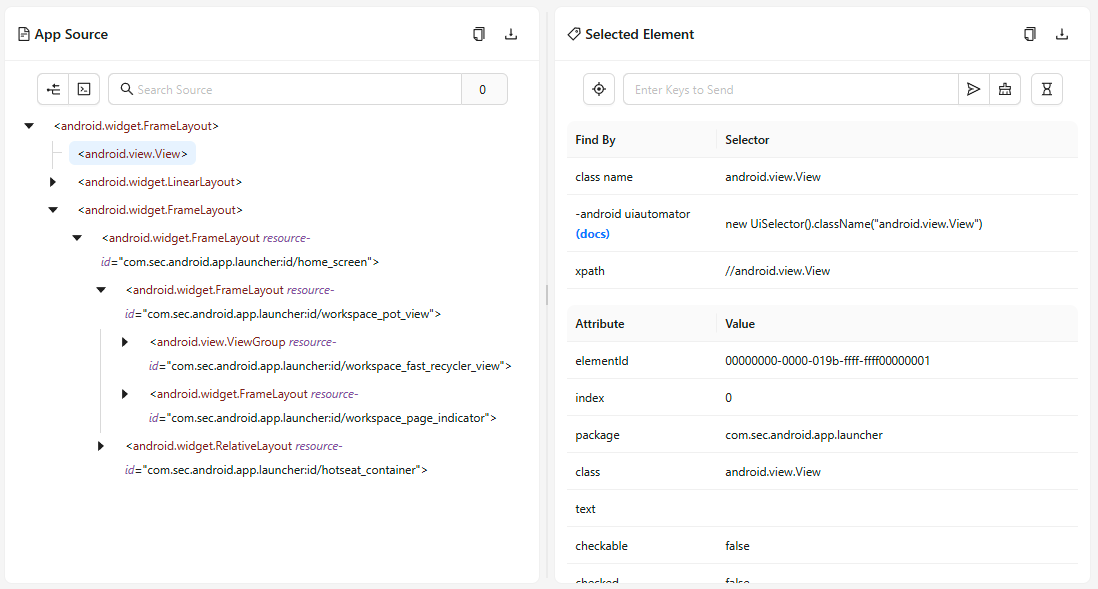Viewport: 1098px width, 589px height.
Task: Copy Selected Element attributes to clipboard
Action: 1030,34
